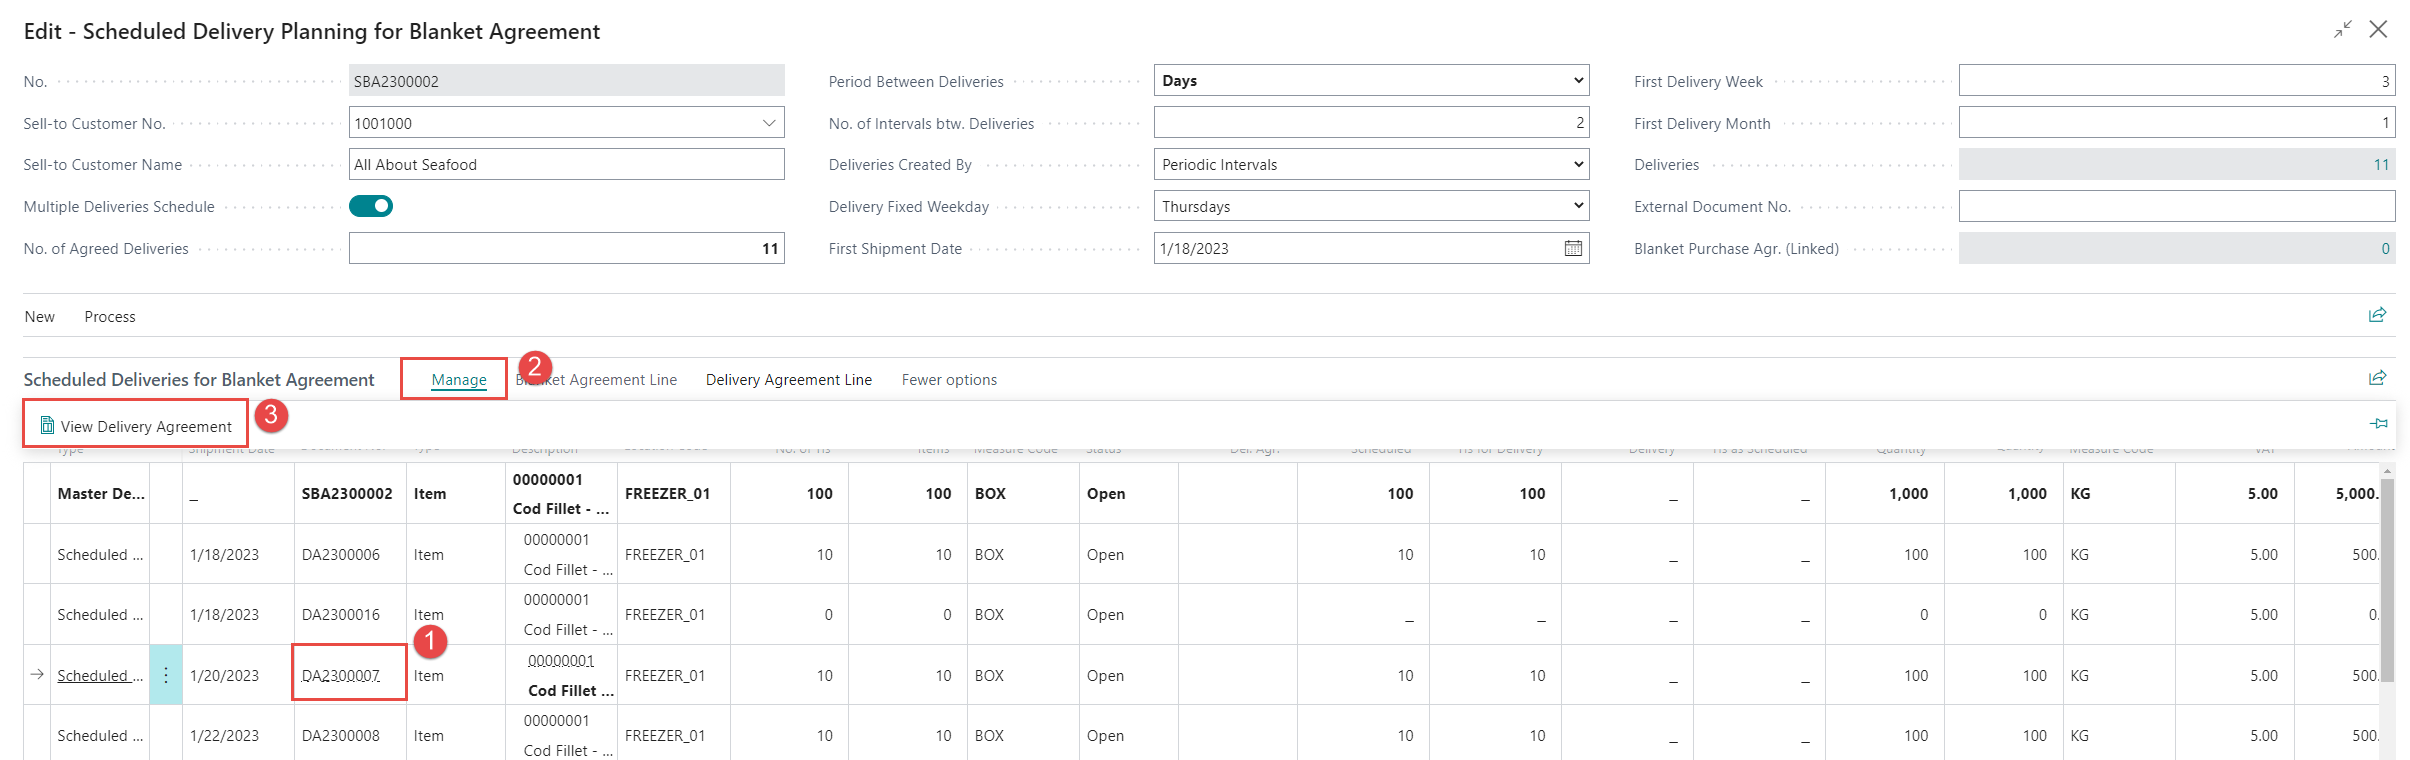Close the Scheduled Delivery Planning dialog
This screenshot has height=760, width=2410.
point(2378,30)
